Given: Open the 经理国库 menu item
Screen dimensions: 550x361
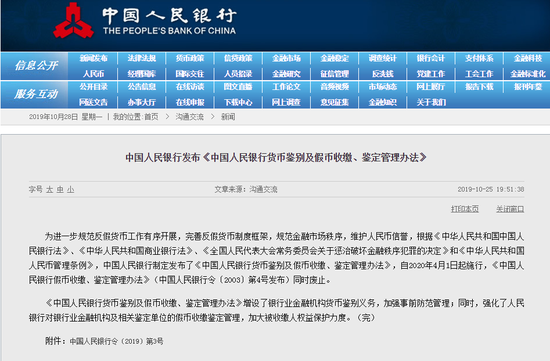Looking at the screenshot, I should 142,74.
